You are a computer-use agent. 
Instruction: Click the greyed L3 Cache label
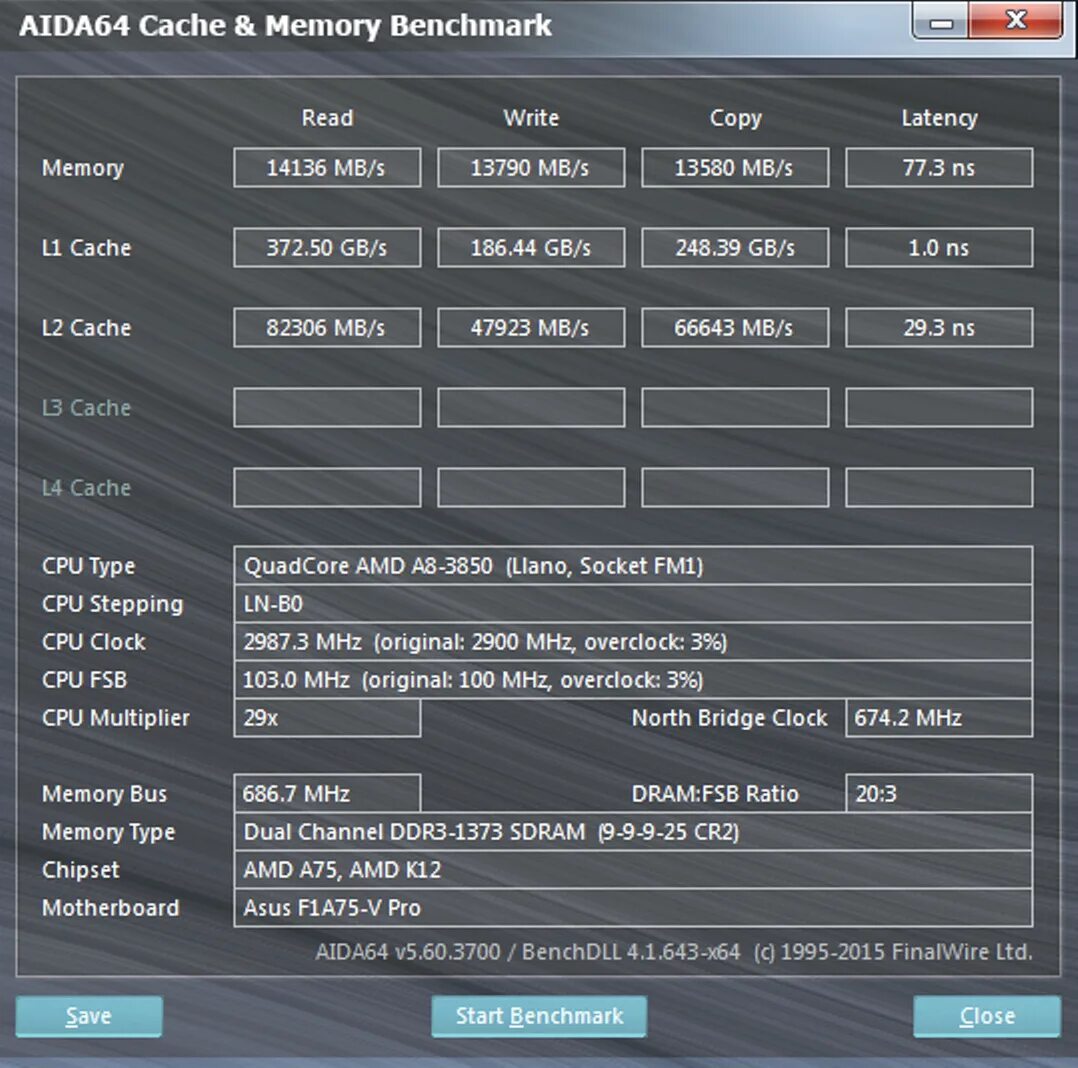click(x=87, y=407)
